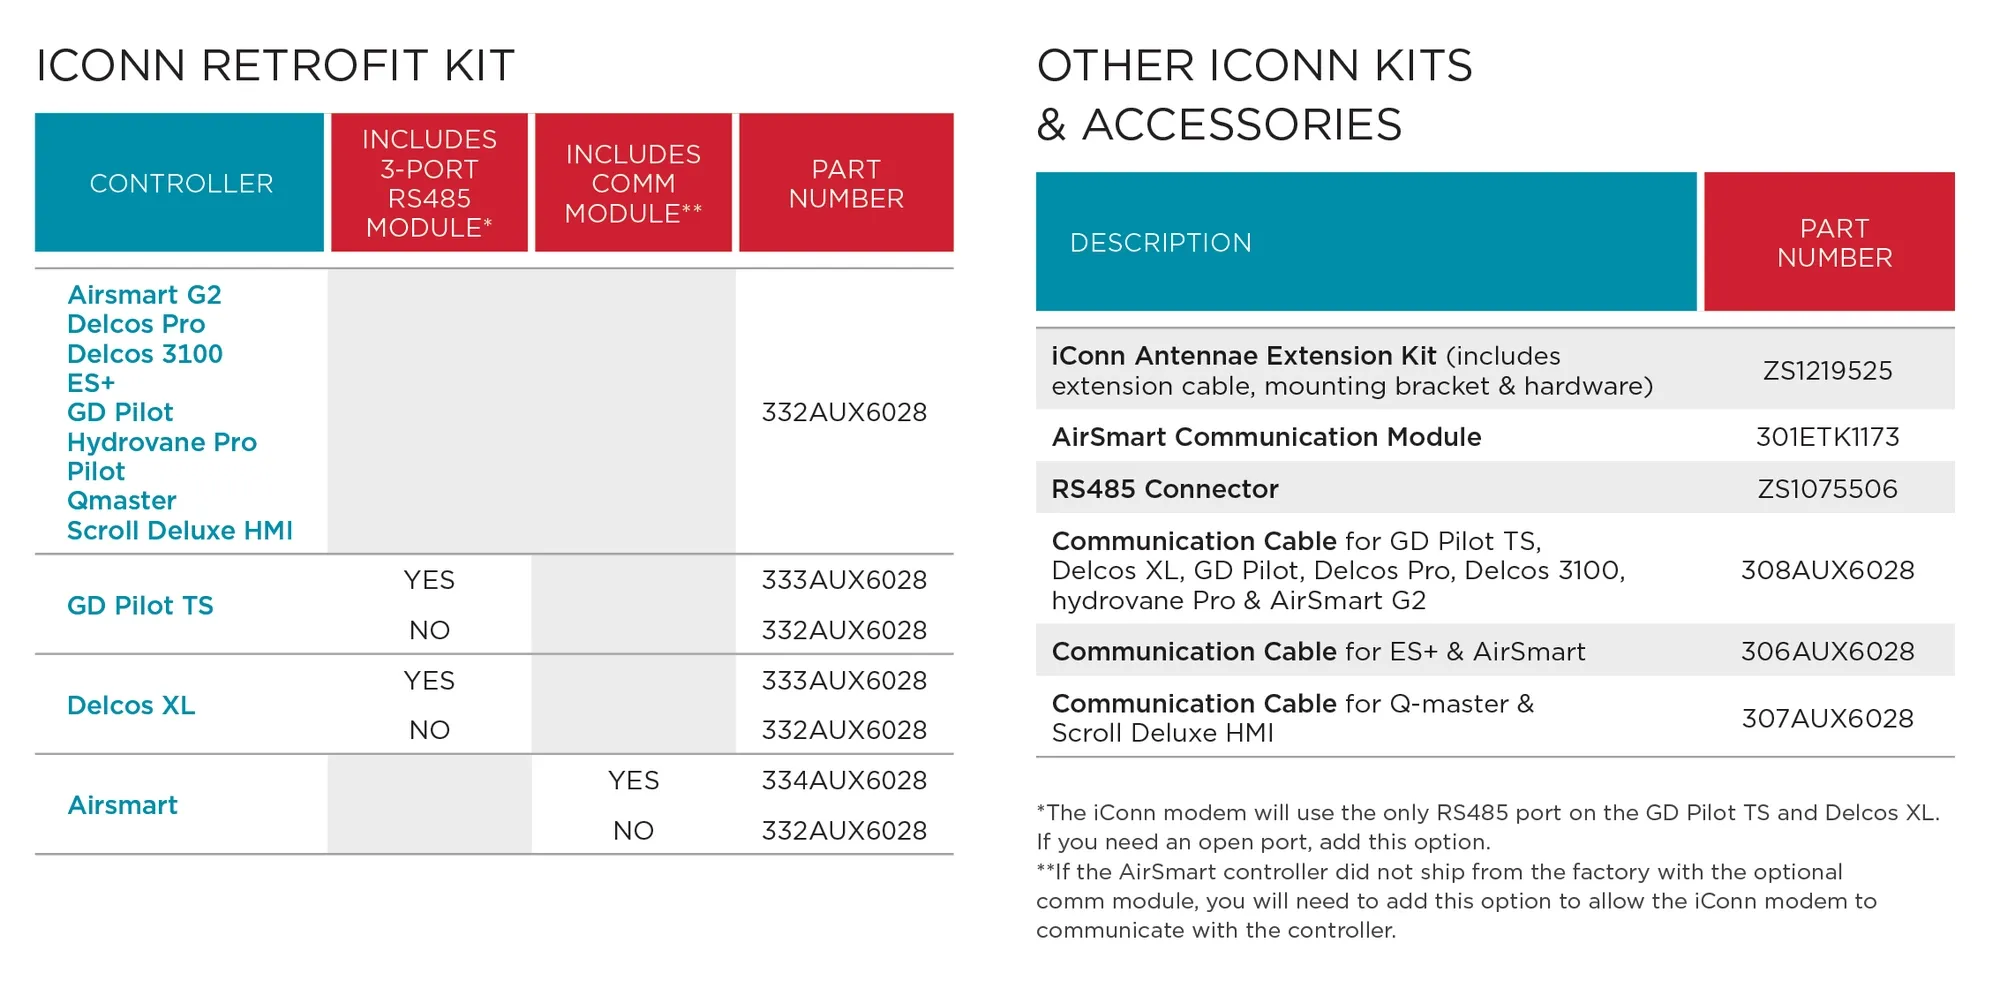Viewport: 2000px width, 988px height.
Task: Click the Part Number header in the retrofit kit table
Action: 846,183
